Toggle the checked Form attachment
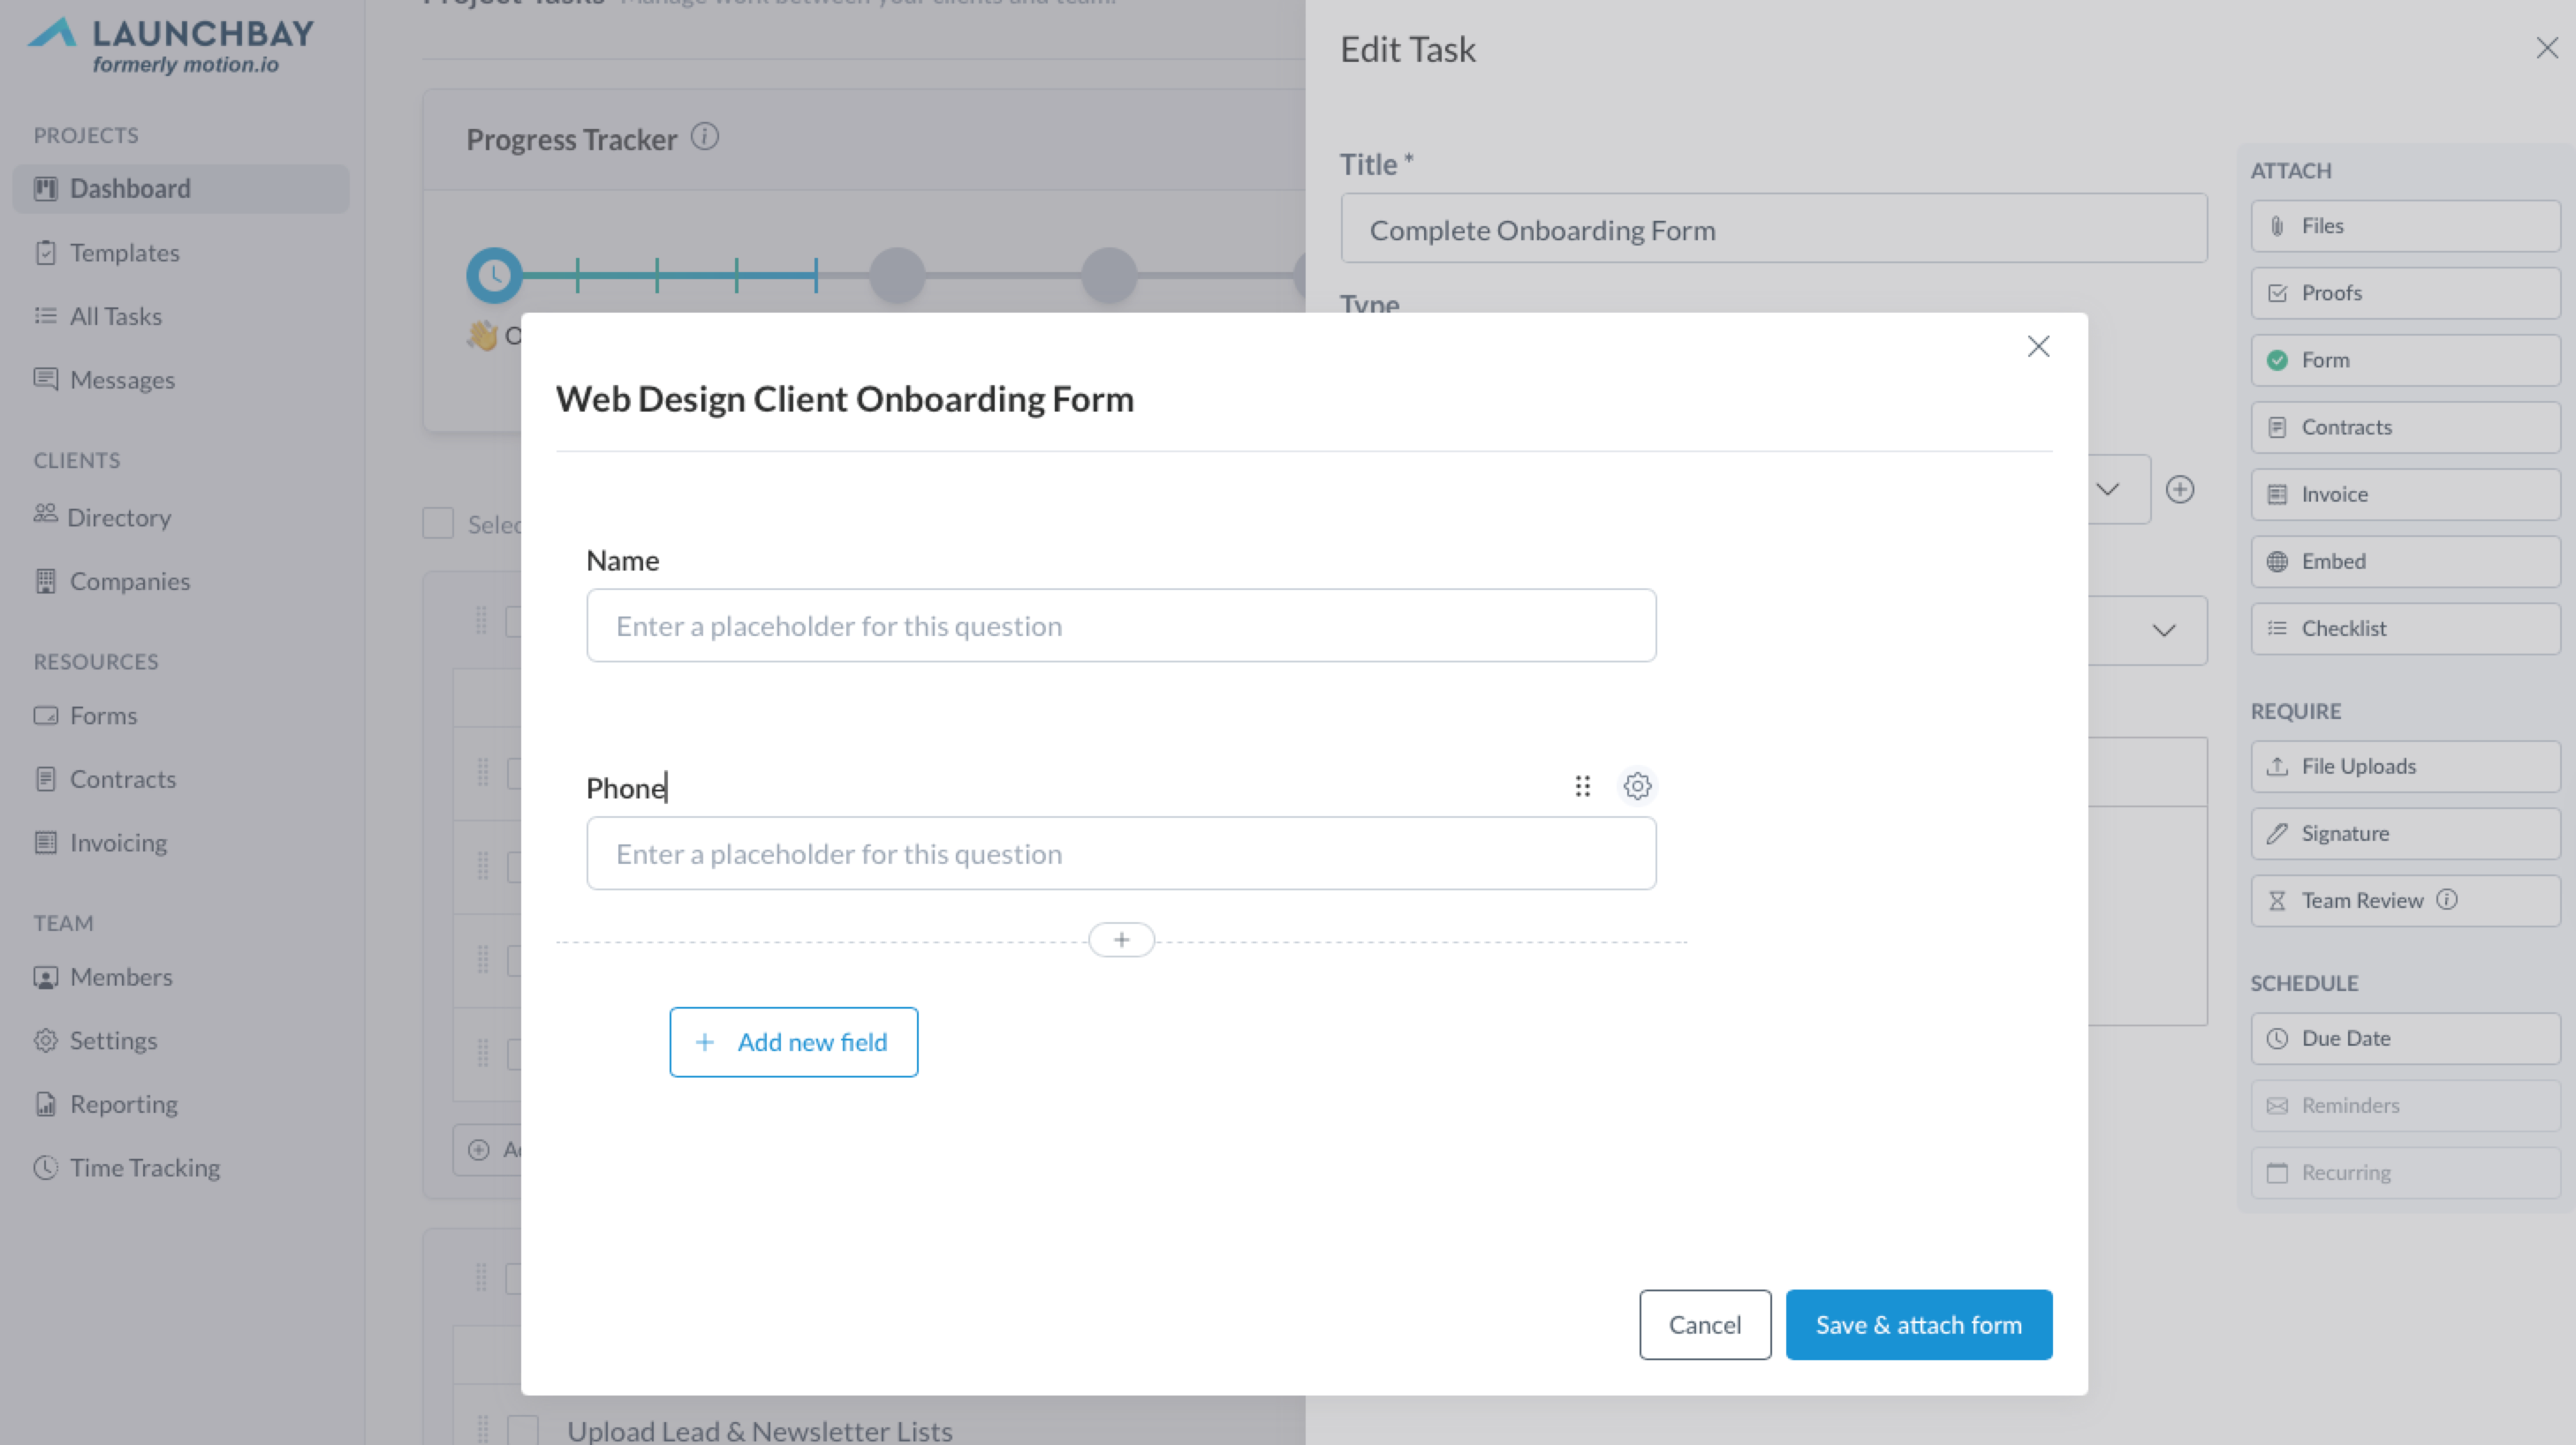This screenshot has height=1445, width=2576. coord(2405,360)
